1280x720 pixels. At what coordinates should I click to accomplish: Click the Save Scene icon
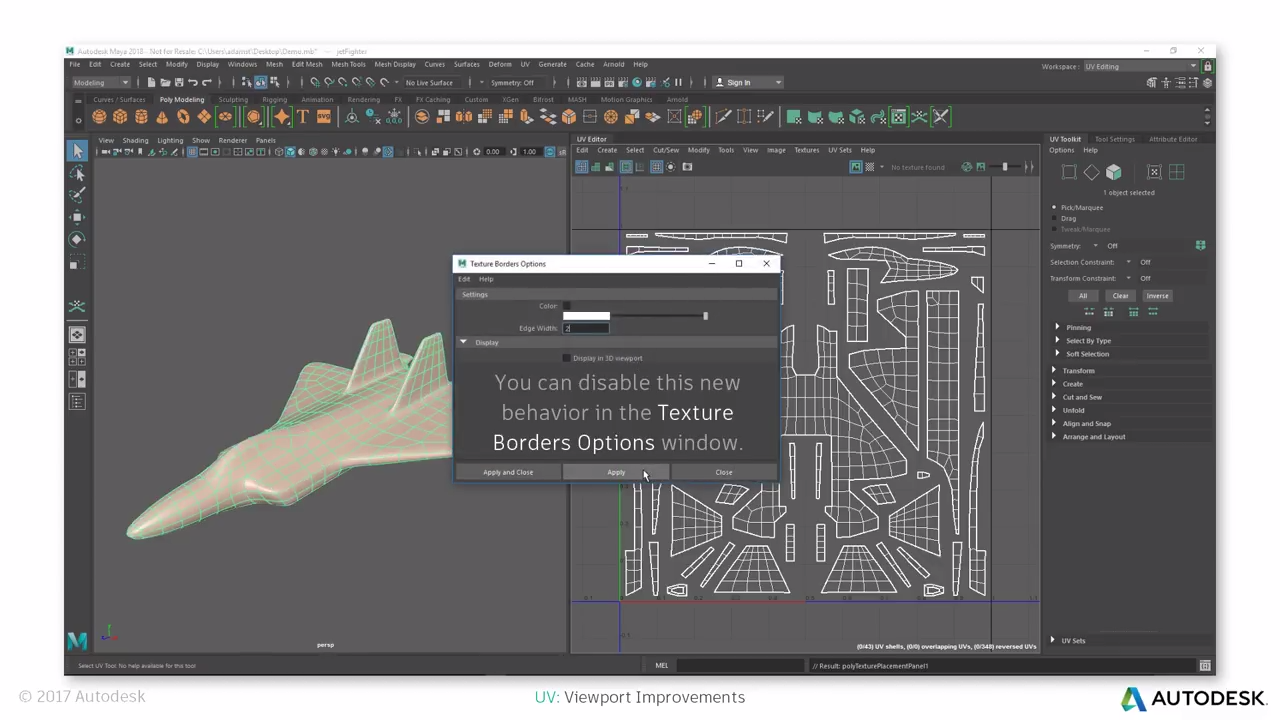(179, 83)
